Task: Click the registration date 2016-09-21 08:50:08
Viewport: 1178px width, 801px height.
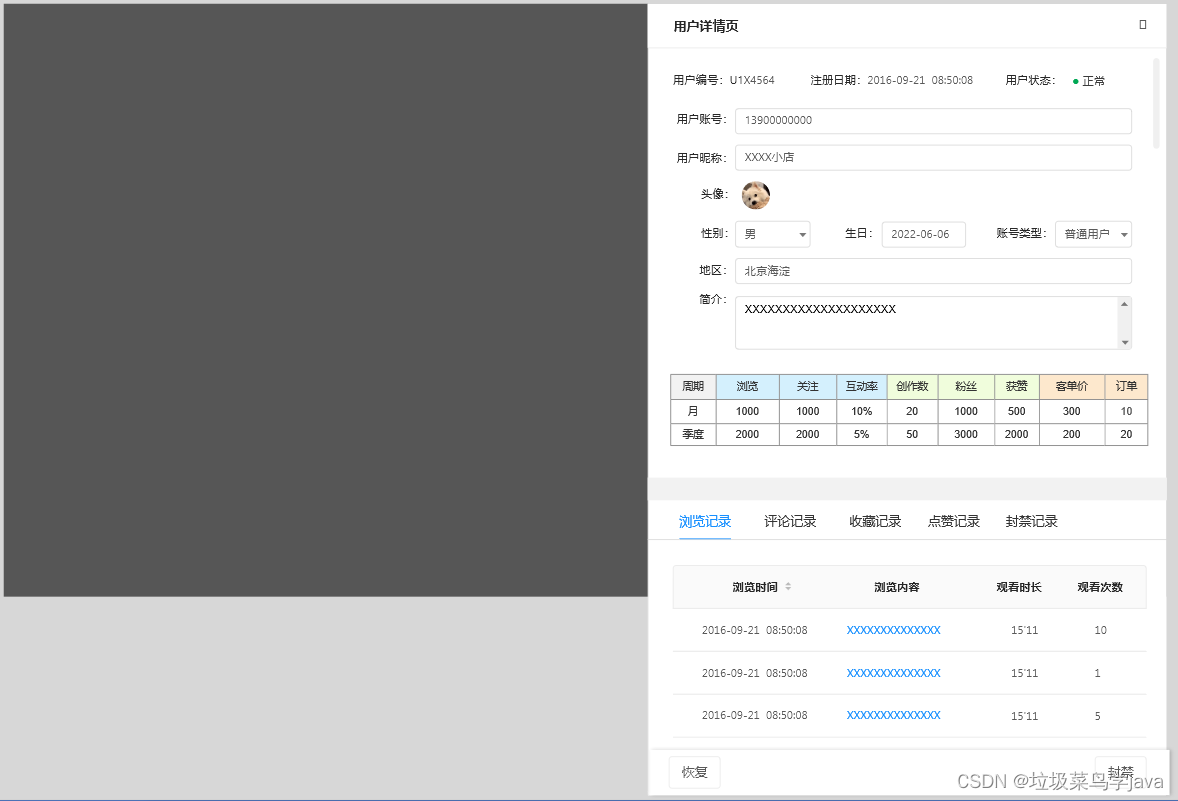Action: (920, 80)
